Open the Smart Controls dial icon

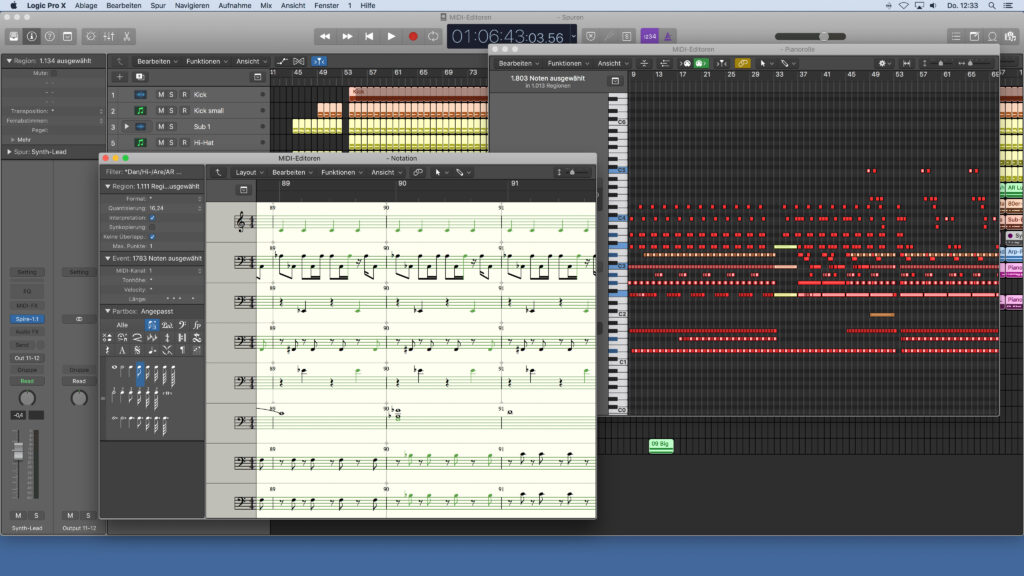point(91,37)
